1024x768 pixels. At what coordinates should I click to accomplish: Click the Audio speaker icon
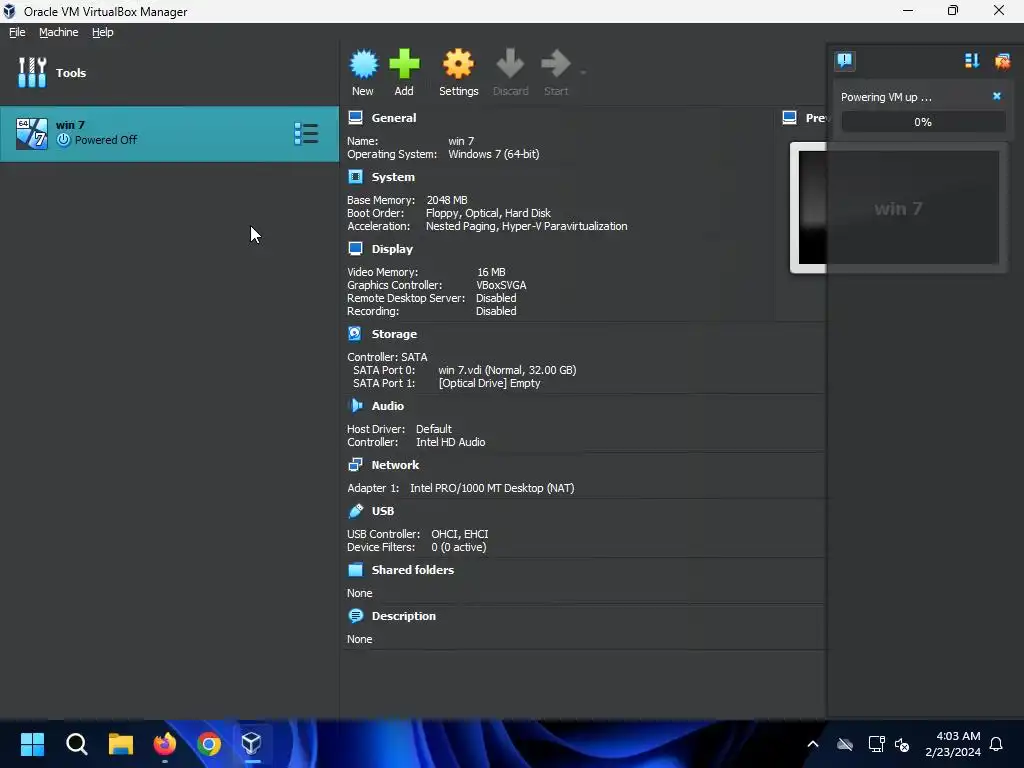tap(355, 405)
